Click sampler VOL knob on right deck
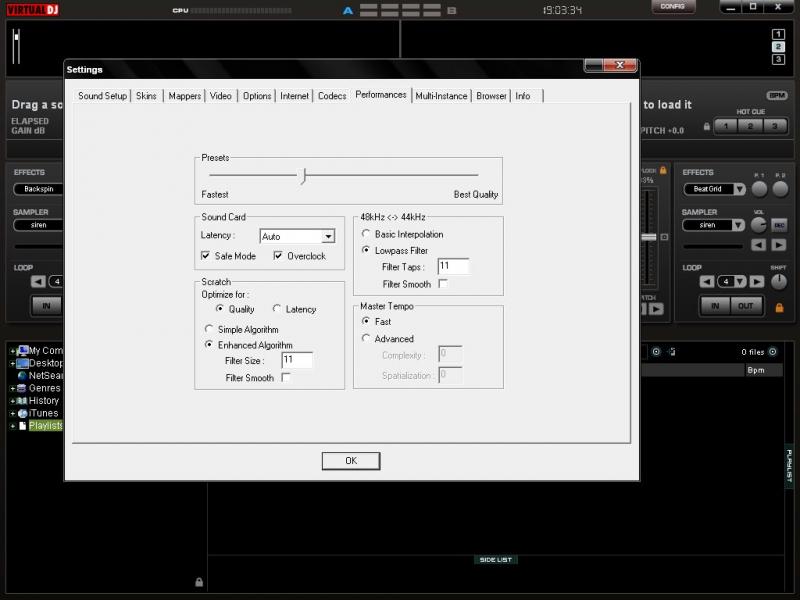 click(759, 225)
